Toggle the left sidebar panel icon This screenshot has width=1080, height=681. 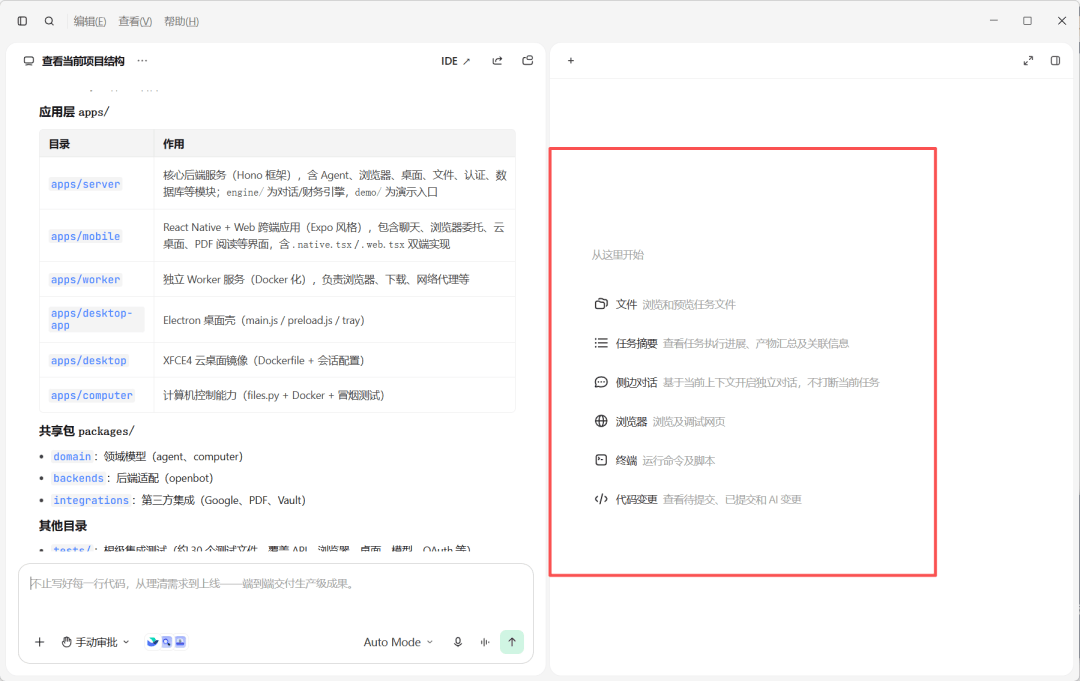[x=22, y=21]
